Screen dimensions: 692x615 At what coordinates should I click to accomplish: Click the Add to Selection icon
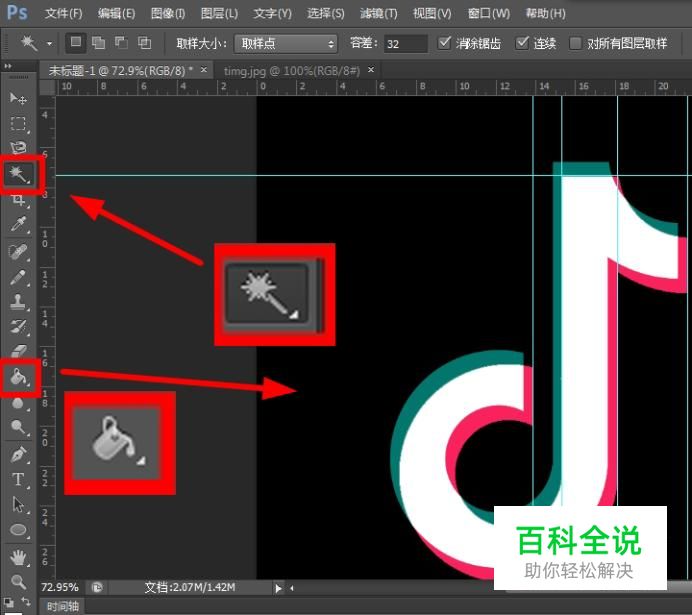pos(98,43)
